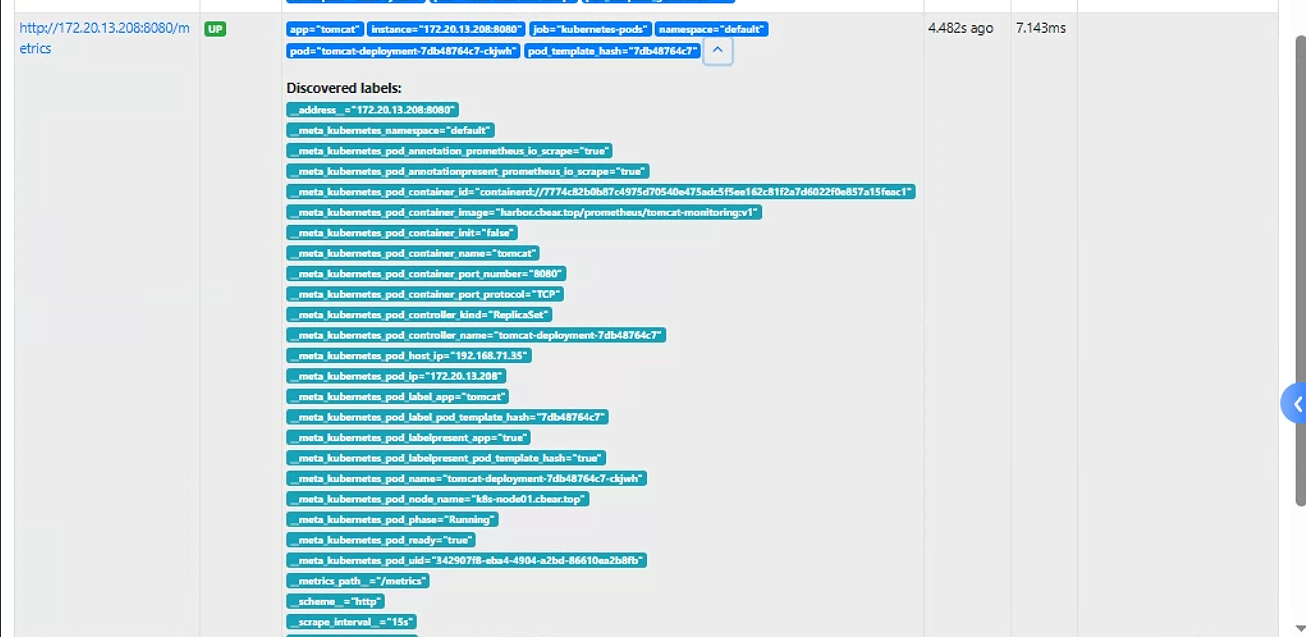Click the "4.482s ago" last scrape value
Image resolution: width=1306 pixels, height=637 pixels.
961,28
